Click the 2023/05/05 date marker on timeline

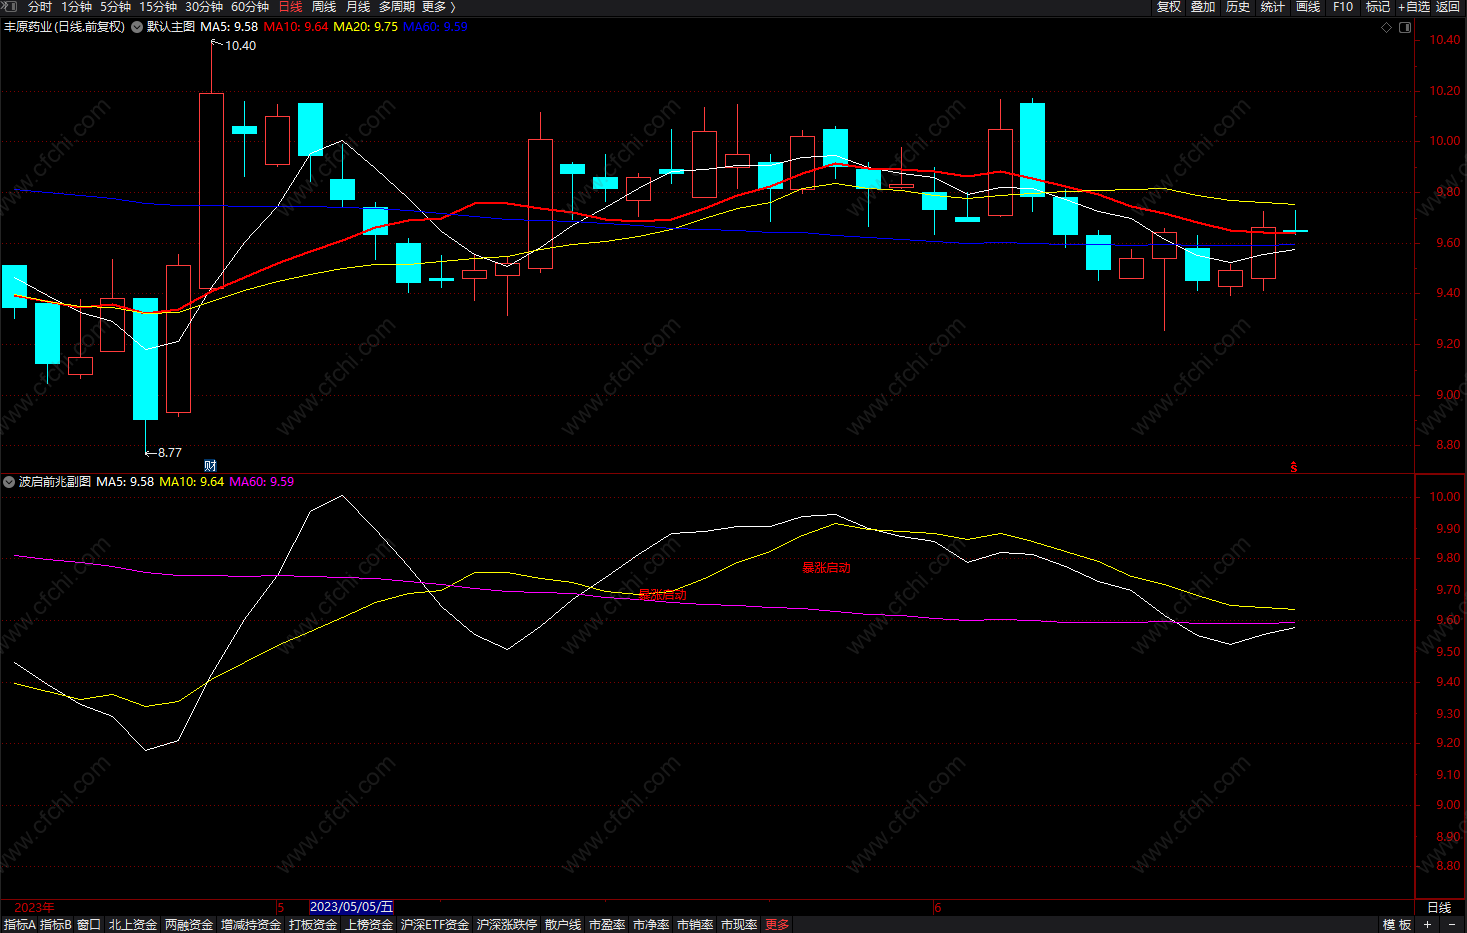tap(351, 907)
